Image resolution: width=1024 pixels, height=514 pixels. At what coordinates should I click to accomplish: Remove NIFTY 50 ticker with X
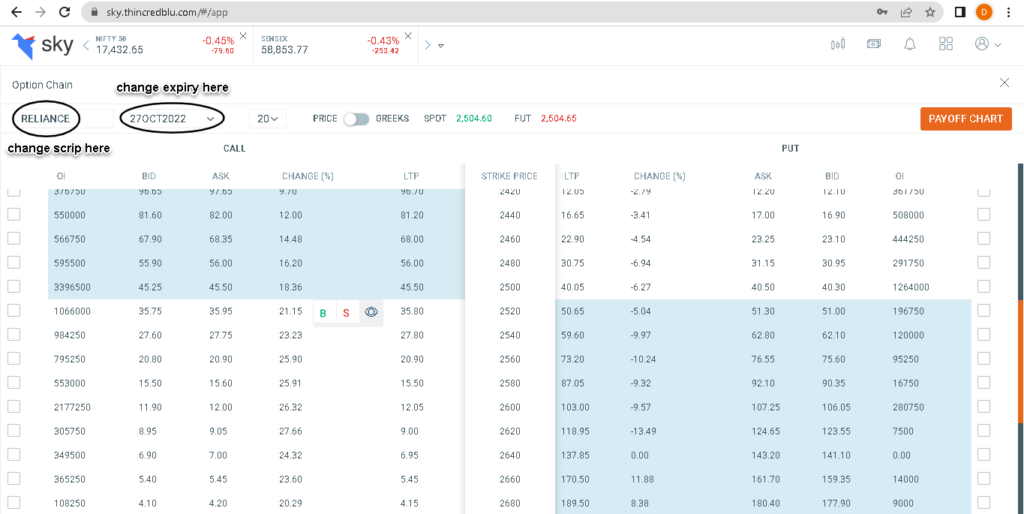(243, 35)
